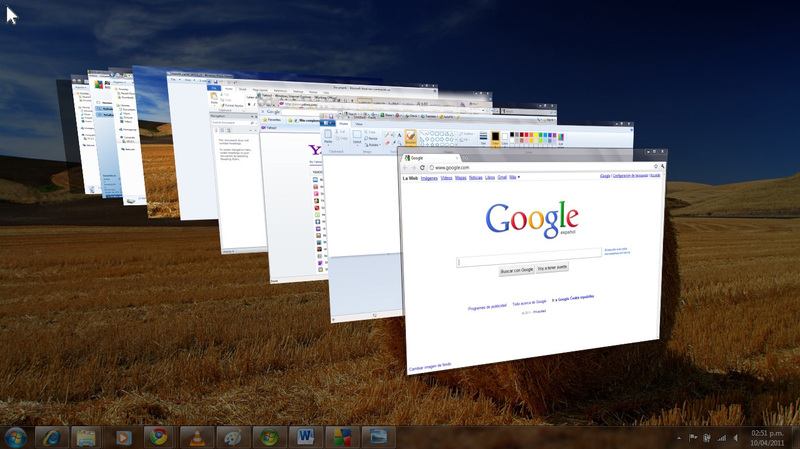Click the Buscar con Google button
The width and height of the screenshot is (800, 449).
click(516, 270)
